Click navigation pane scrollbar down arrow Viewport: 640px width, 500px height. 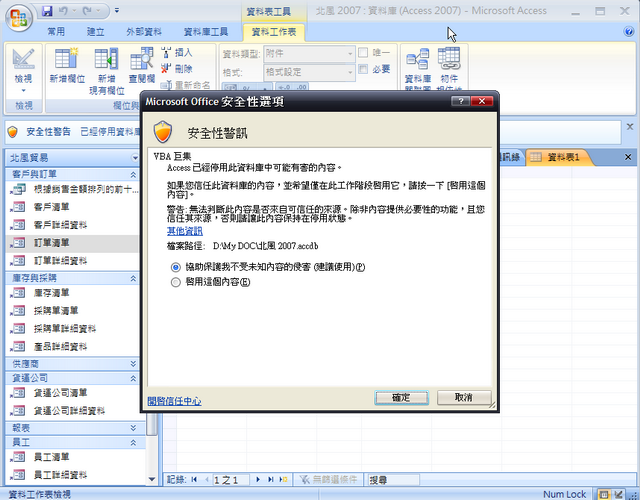(x=152, y=479)
